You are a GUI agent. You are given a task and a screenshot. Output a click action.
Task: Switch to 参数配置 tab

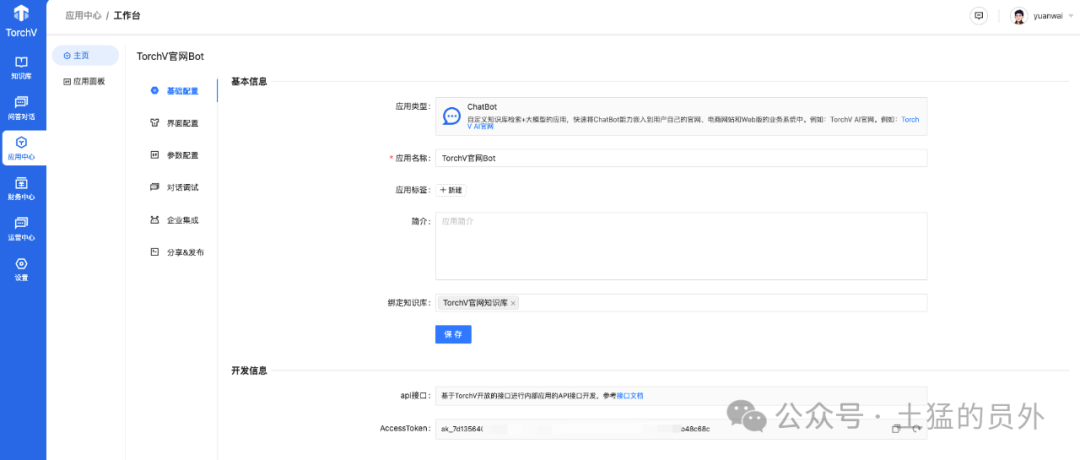[x=176, y=156]
